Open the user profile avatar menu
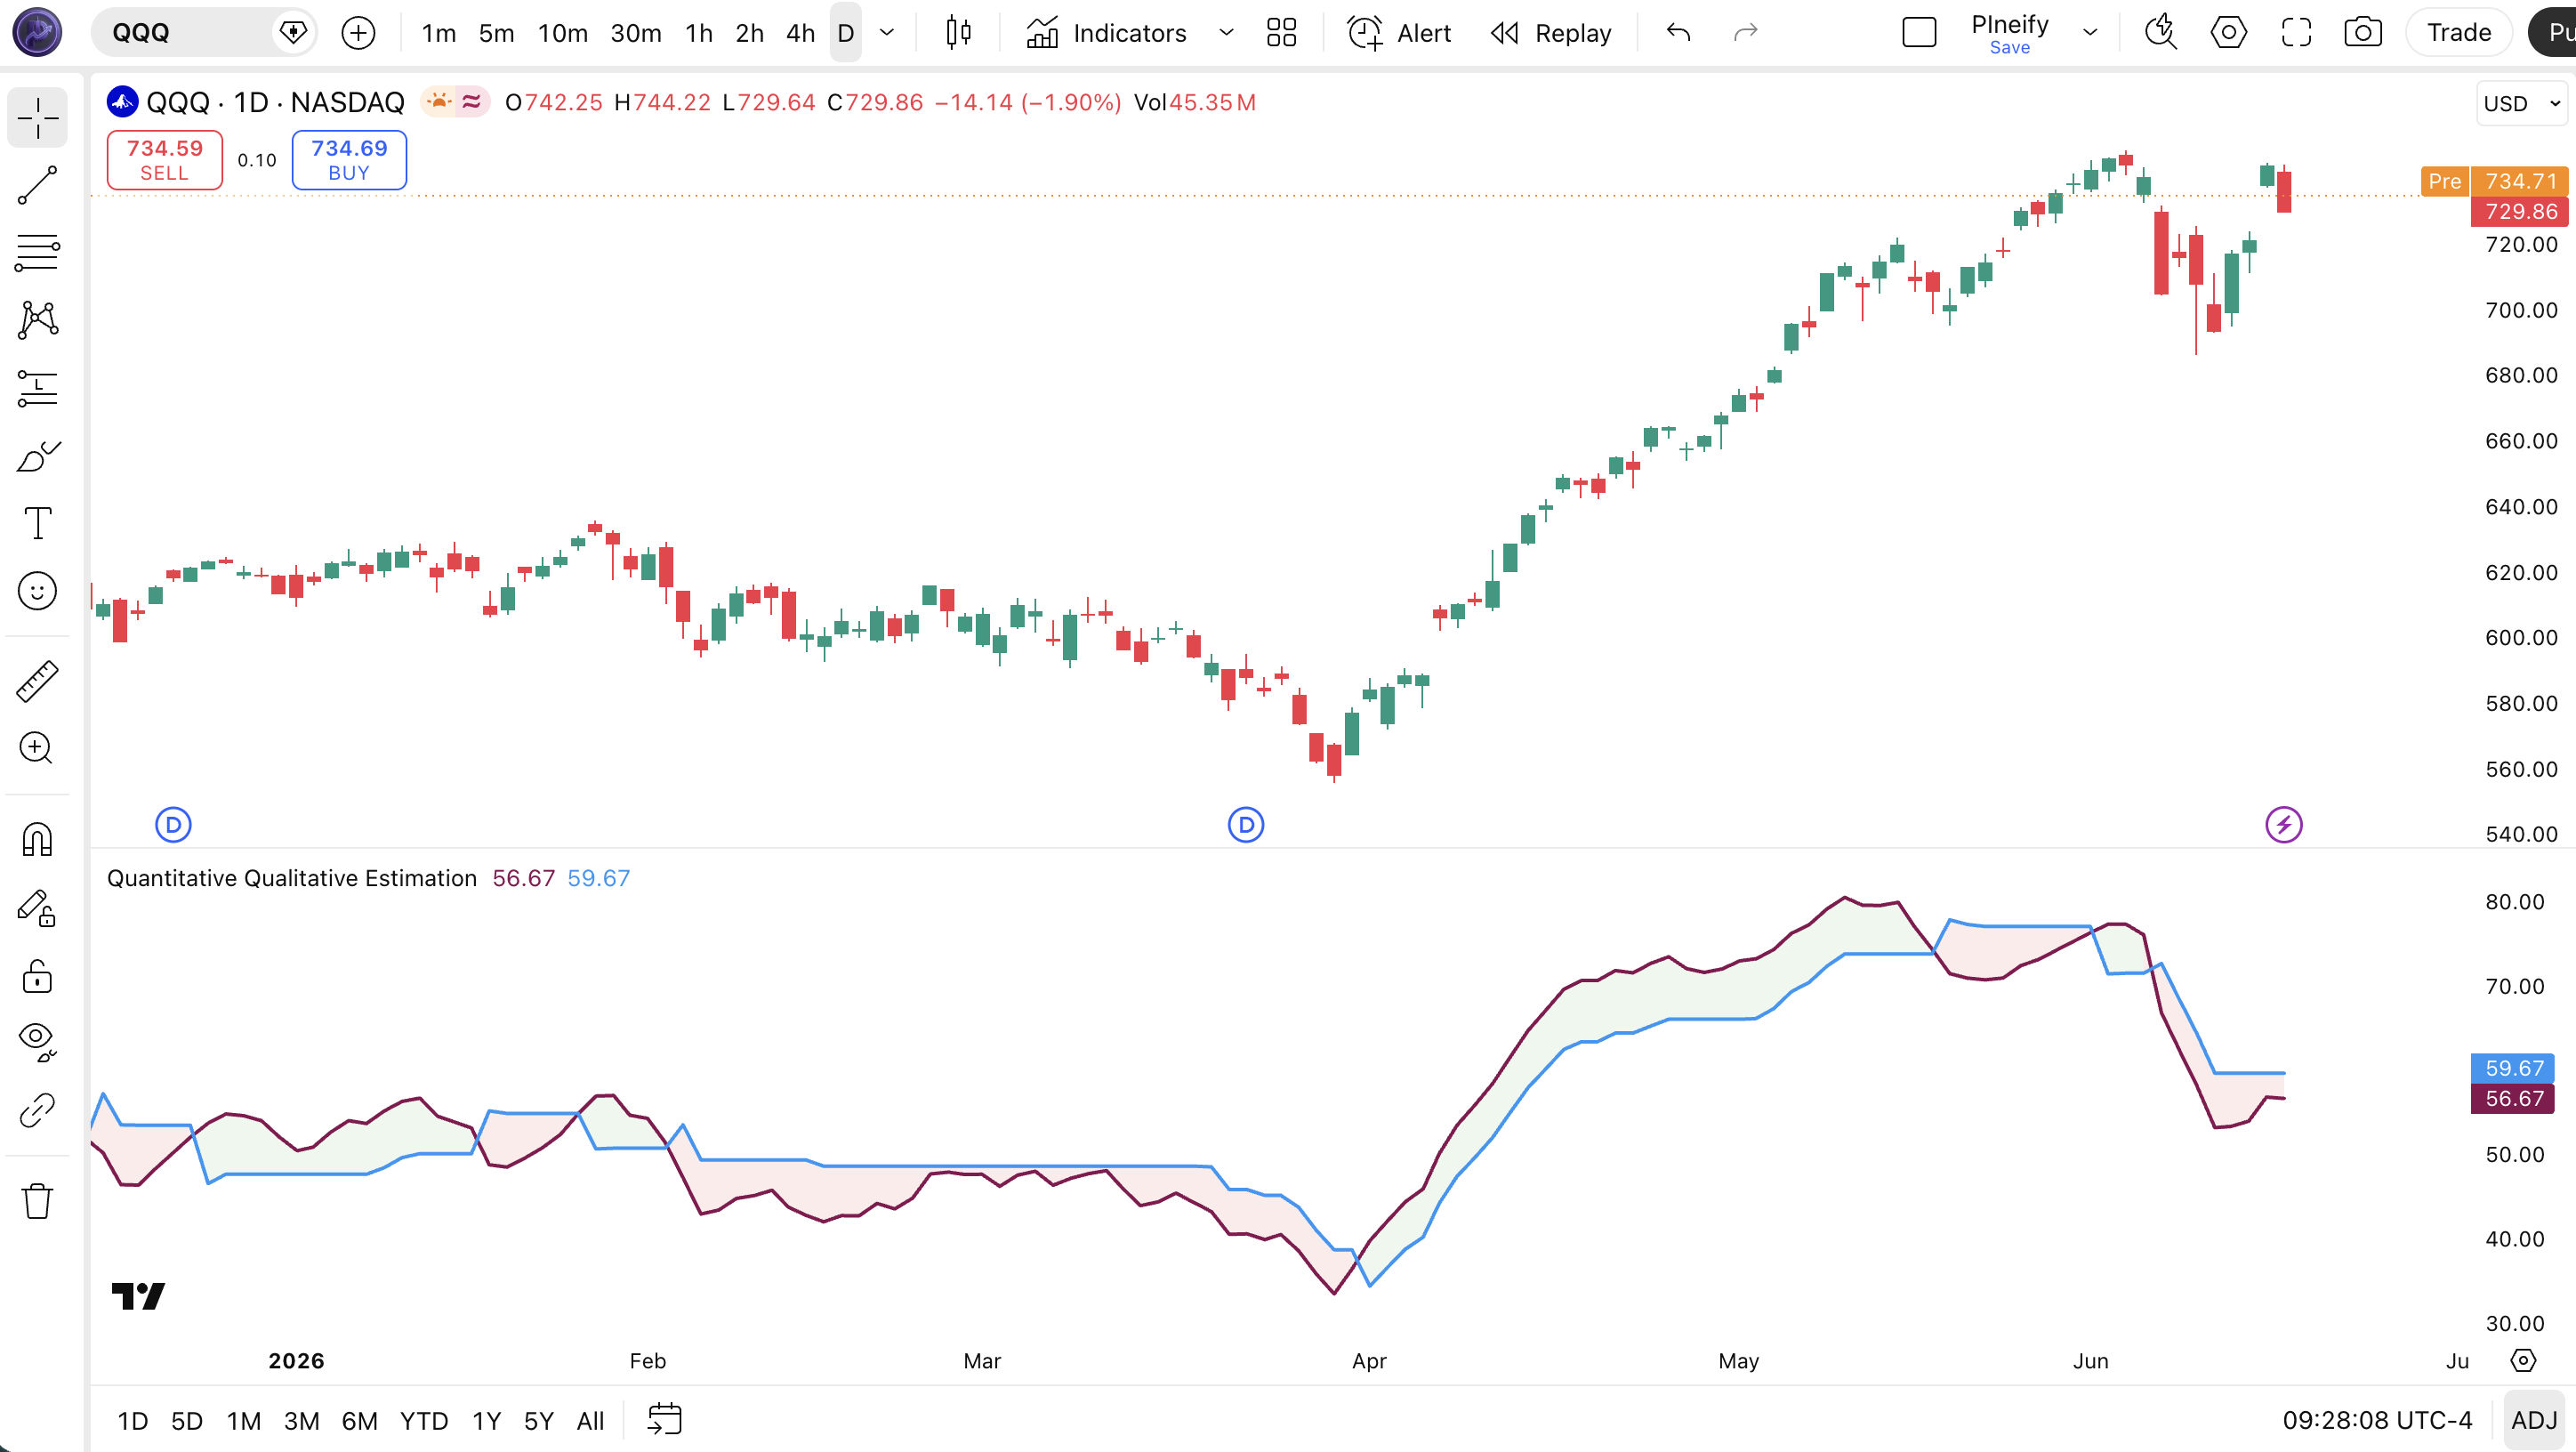The image size is (2576, 1452). coord(37,31)
